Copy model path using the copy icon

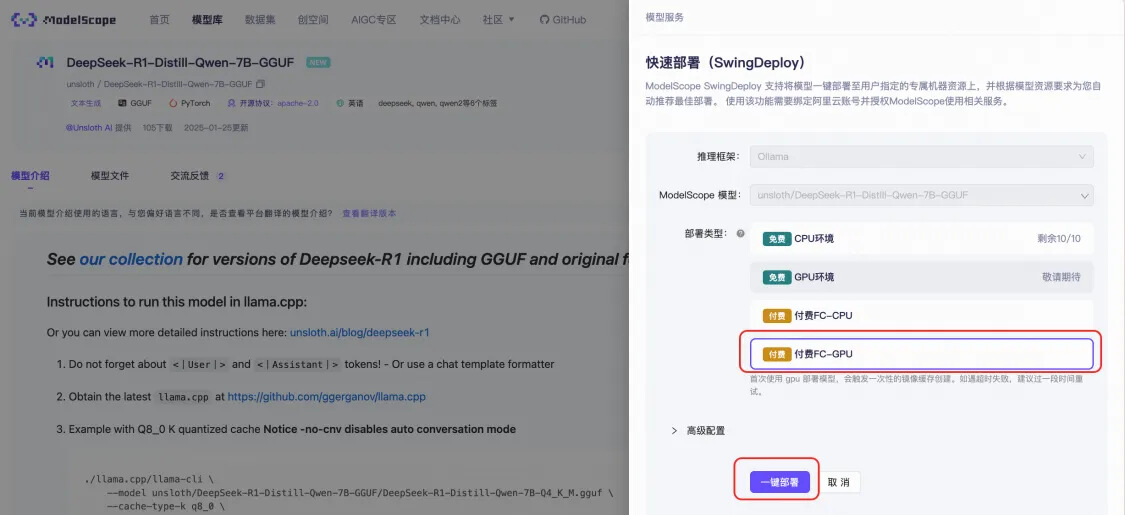tap(260, 84)
